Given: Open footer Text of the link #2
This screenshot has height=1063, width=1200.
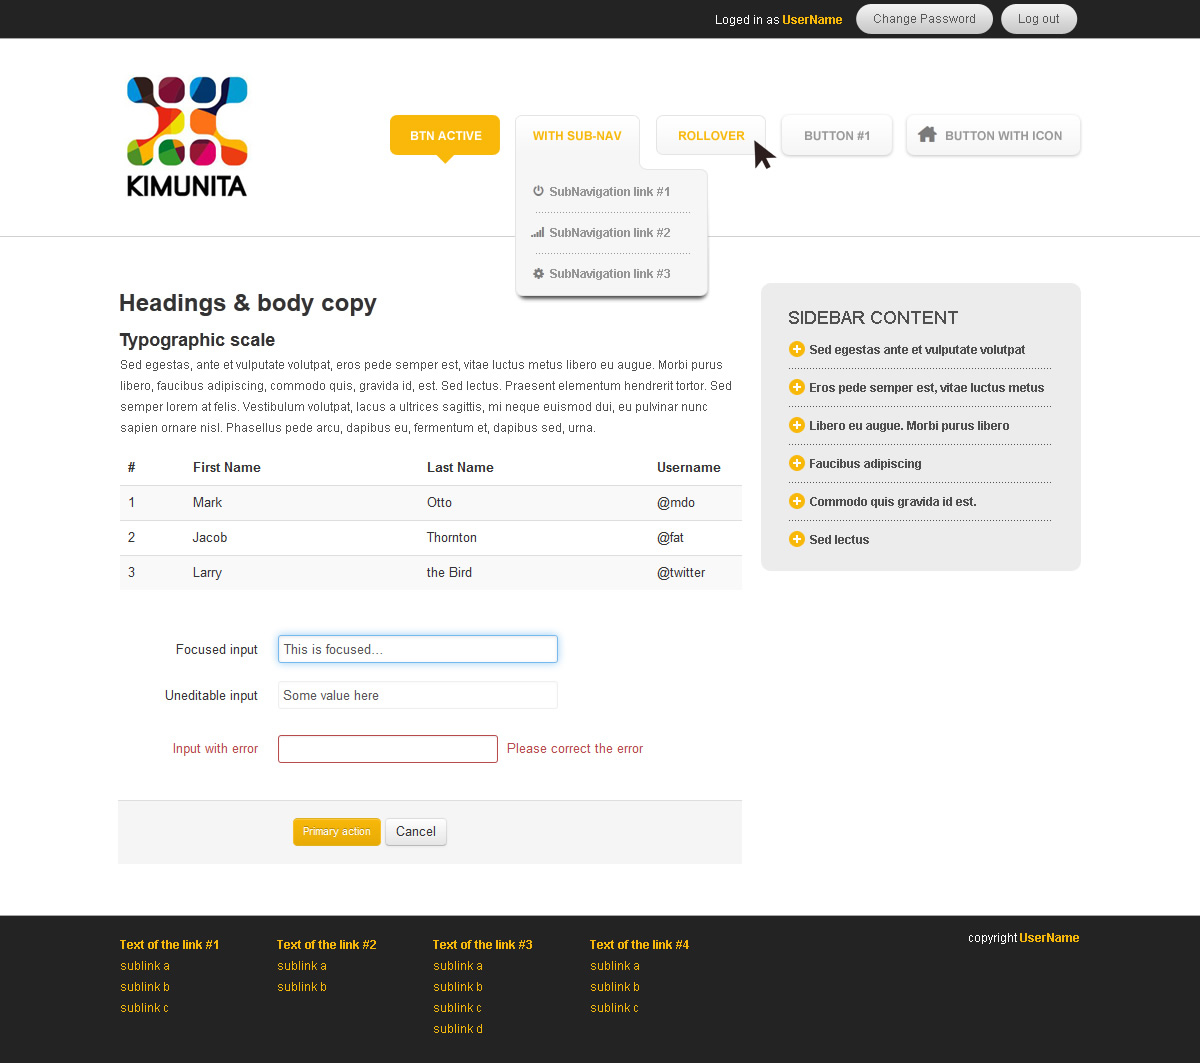Looking at the screenshot, I should (x=326, y=944).
